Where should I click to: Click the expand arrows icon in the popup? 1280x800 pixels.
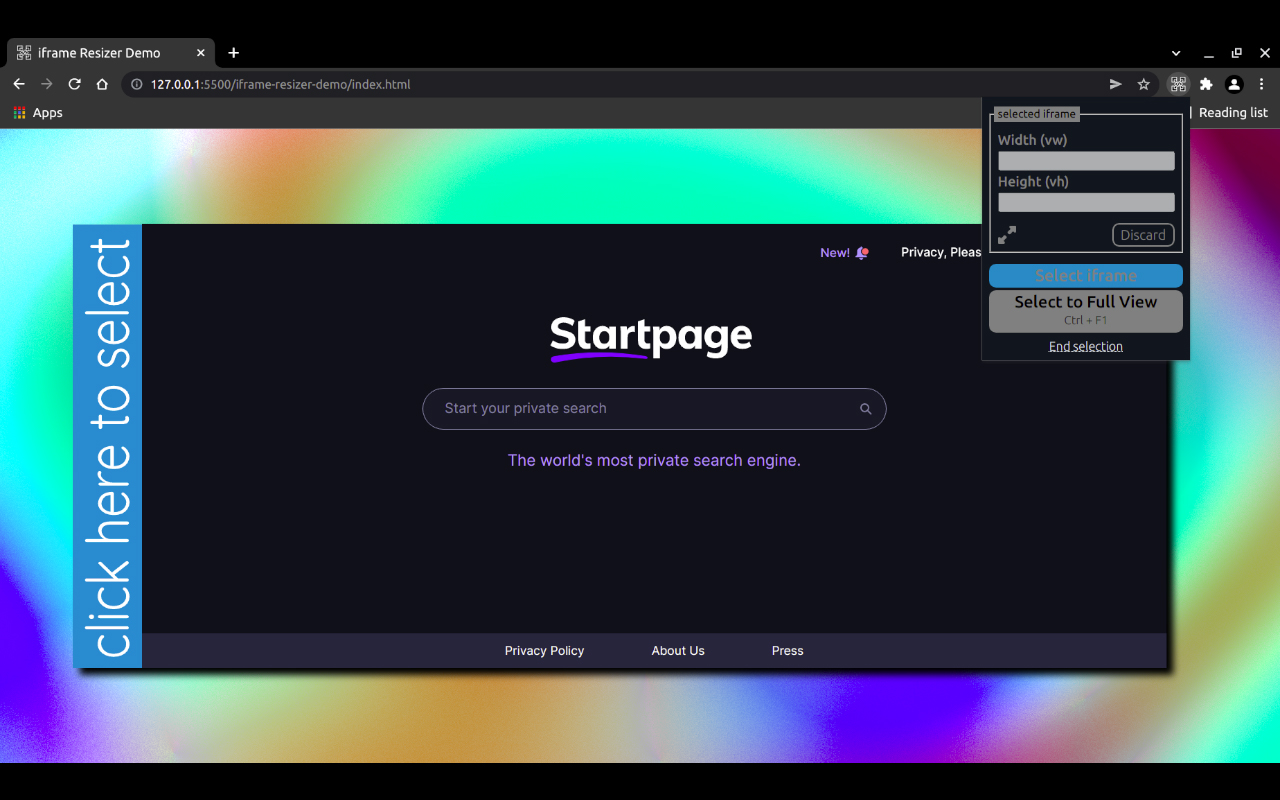(1007, 235)
